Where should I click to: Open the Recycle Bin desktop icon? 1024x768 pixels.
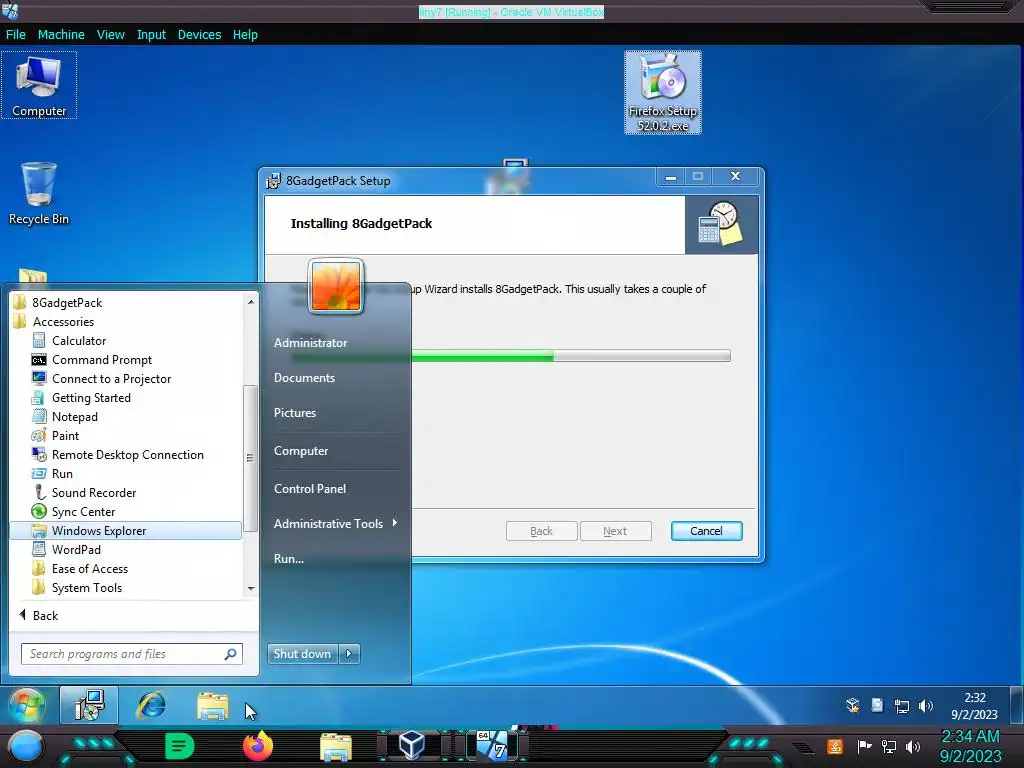[x=39, y=193]
